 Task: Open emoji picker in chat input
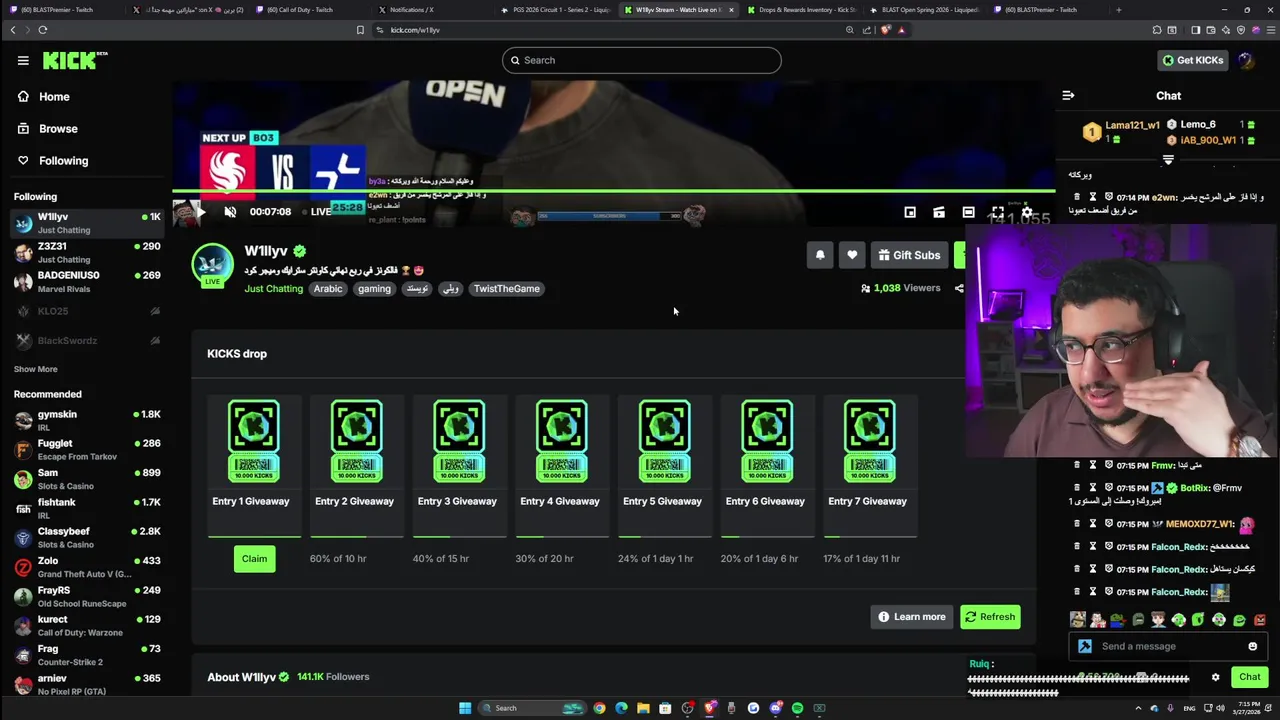(x=1252, y=647)
